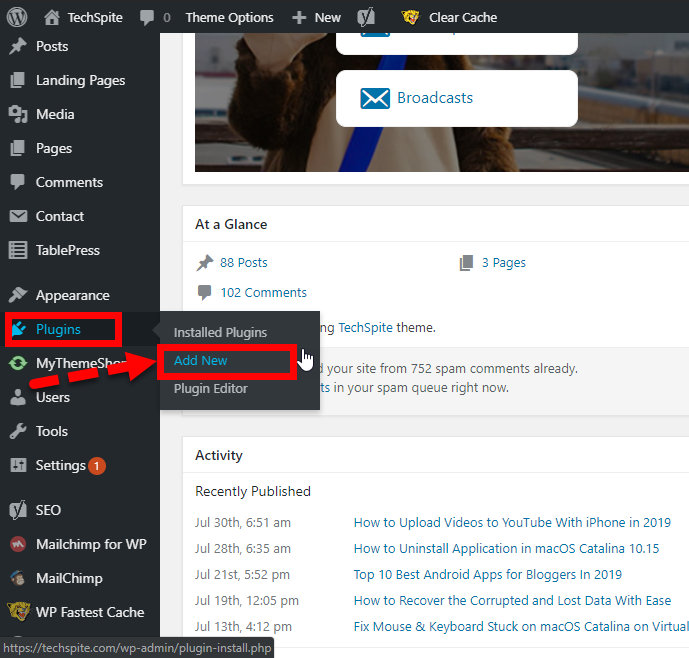
Task: Click the Yoast SEO icon in admin bar
Action: tap(367, 17)
